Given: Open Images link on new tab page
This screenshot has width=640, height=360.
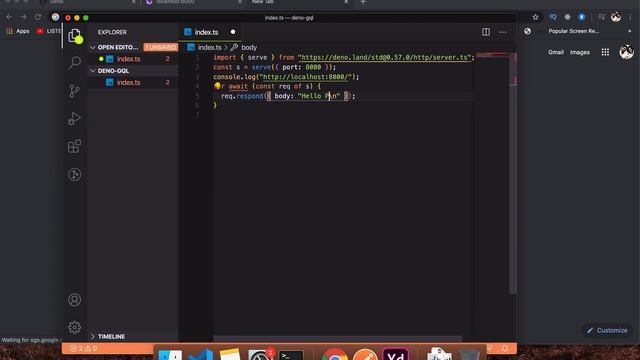Looking at the screenshot, I should pos(580,52).
